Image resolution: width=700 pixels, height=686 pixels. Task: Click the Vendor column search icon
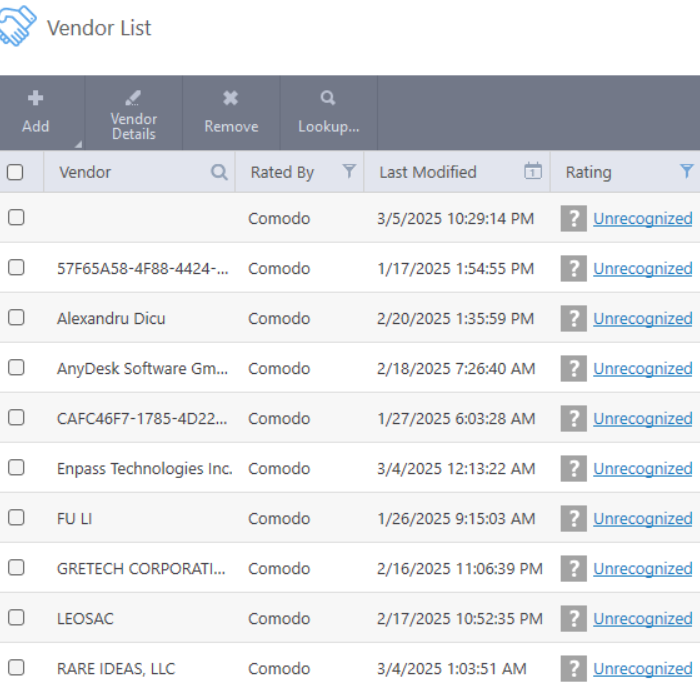click(x=219, y=172)
